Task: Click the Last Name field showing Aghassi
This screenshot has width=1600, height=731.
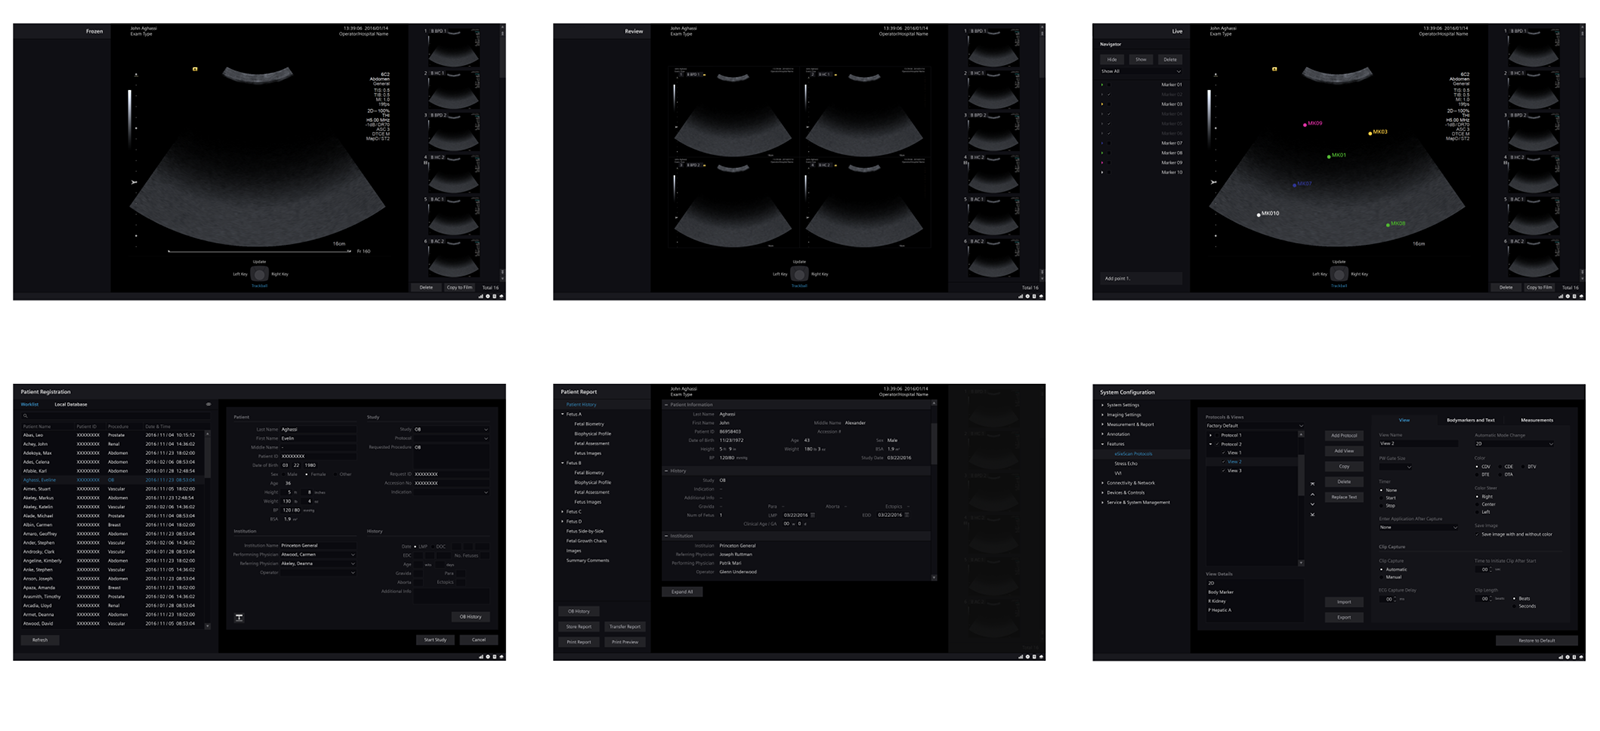Action: pos(318,429)
